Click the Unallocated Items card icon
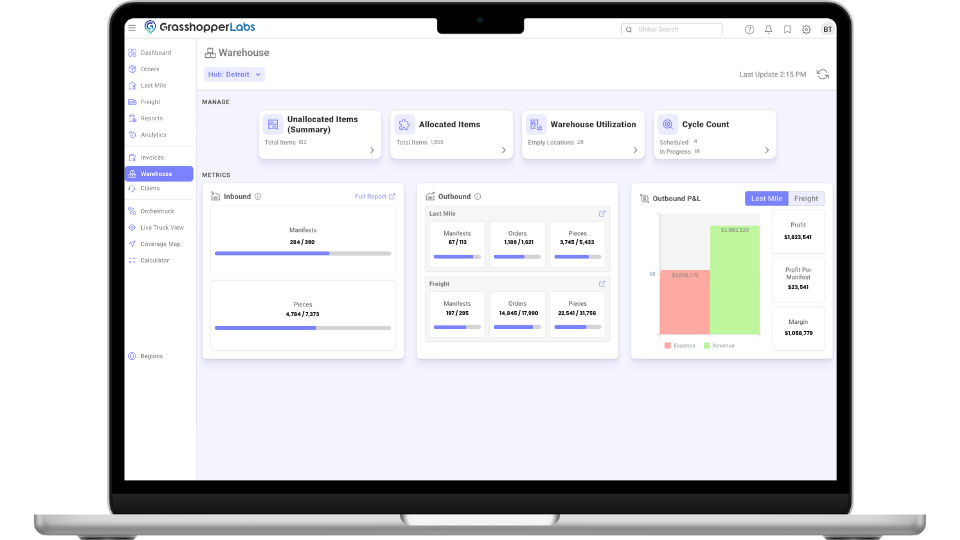The width and height of the screenshot is (960, 540). (x=273, y=124)
